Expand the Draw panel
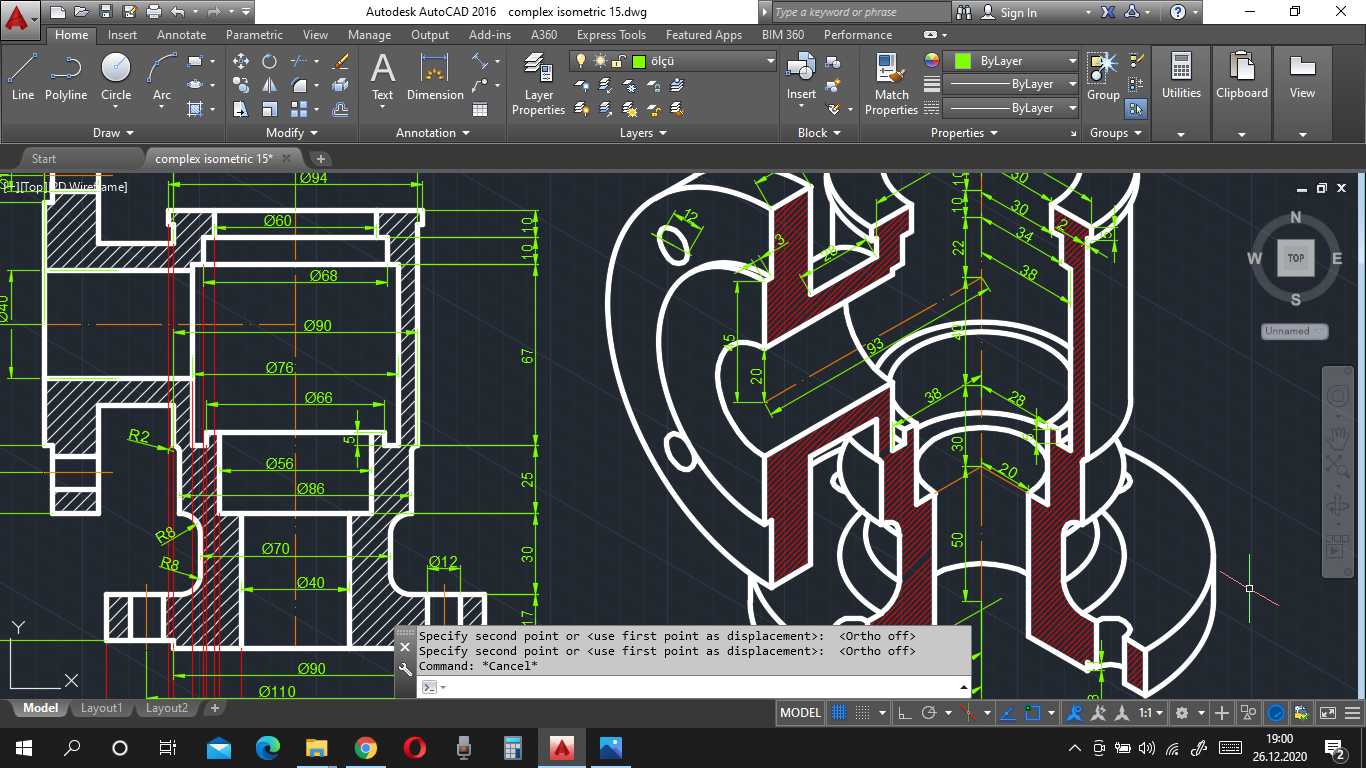 click(x=113, y=132)
